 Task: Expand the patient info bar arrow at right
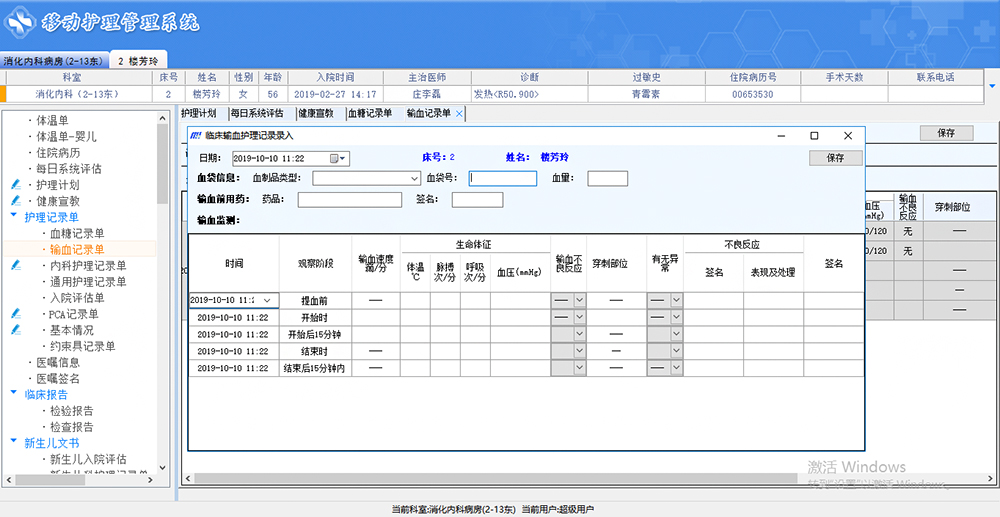(x=992, y=85)
